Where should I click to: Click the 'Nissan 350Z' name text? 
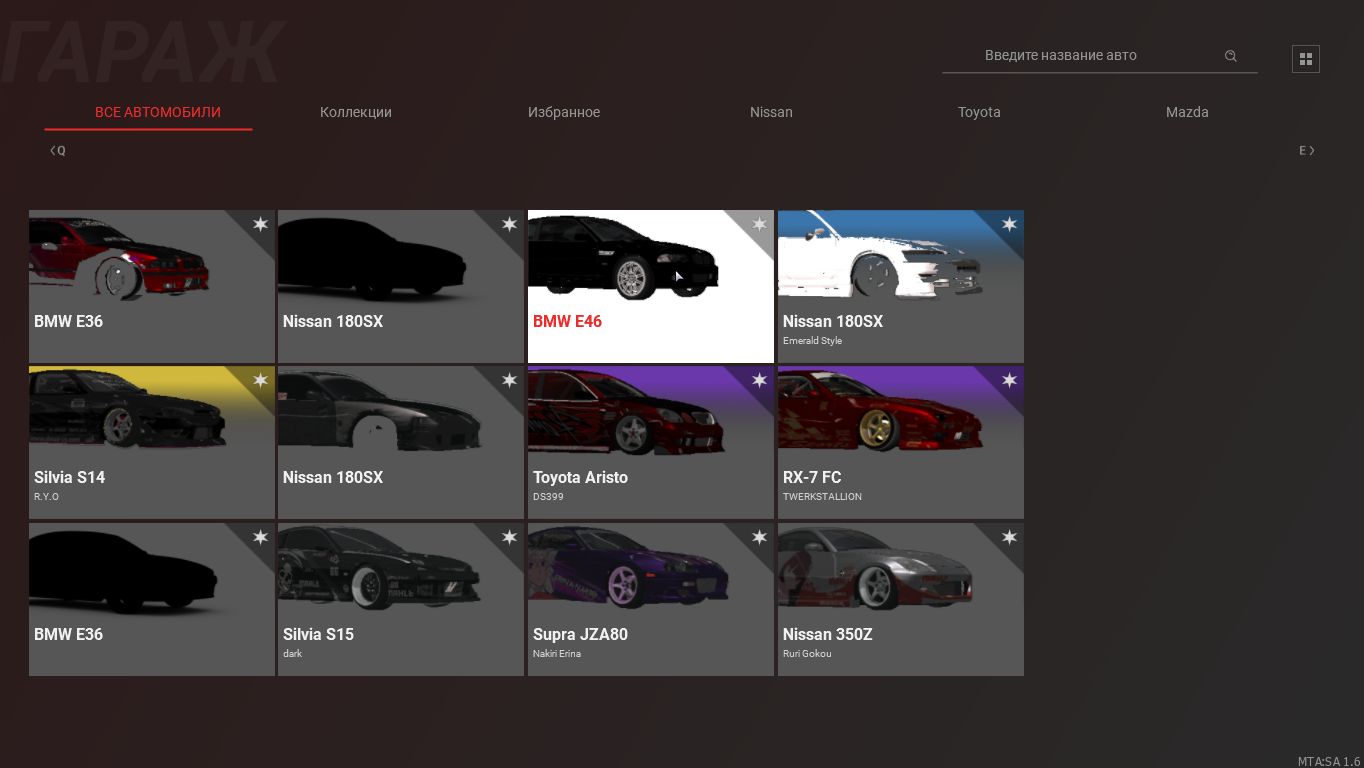[828, 635]
